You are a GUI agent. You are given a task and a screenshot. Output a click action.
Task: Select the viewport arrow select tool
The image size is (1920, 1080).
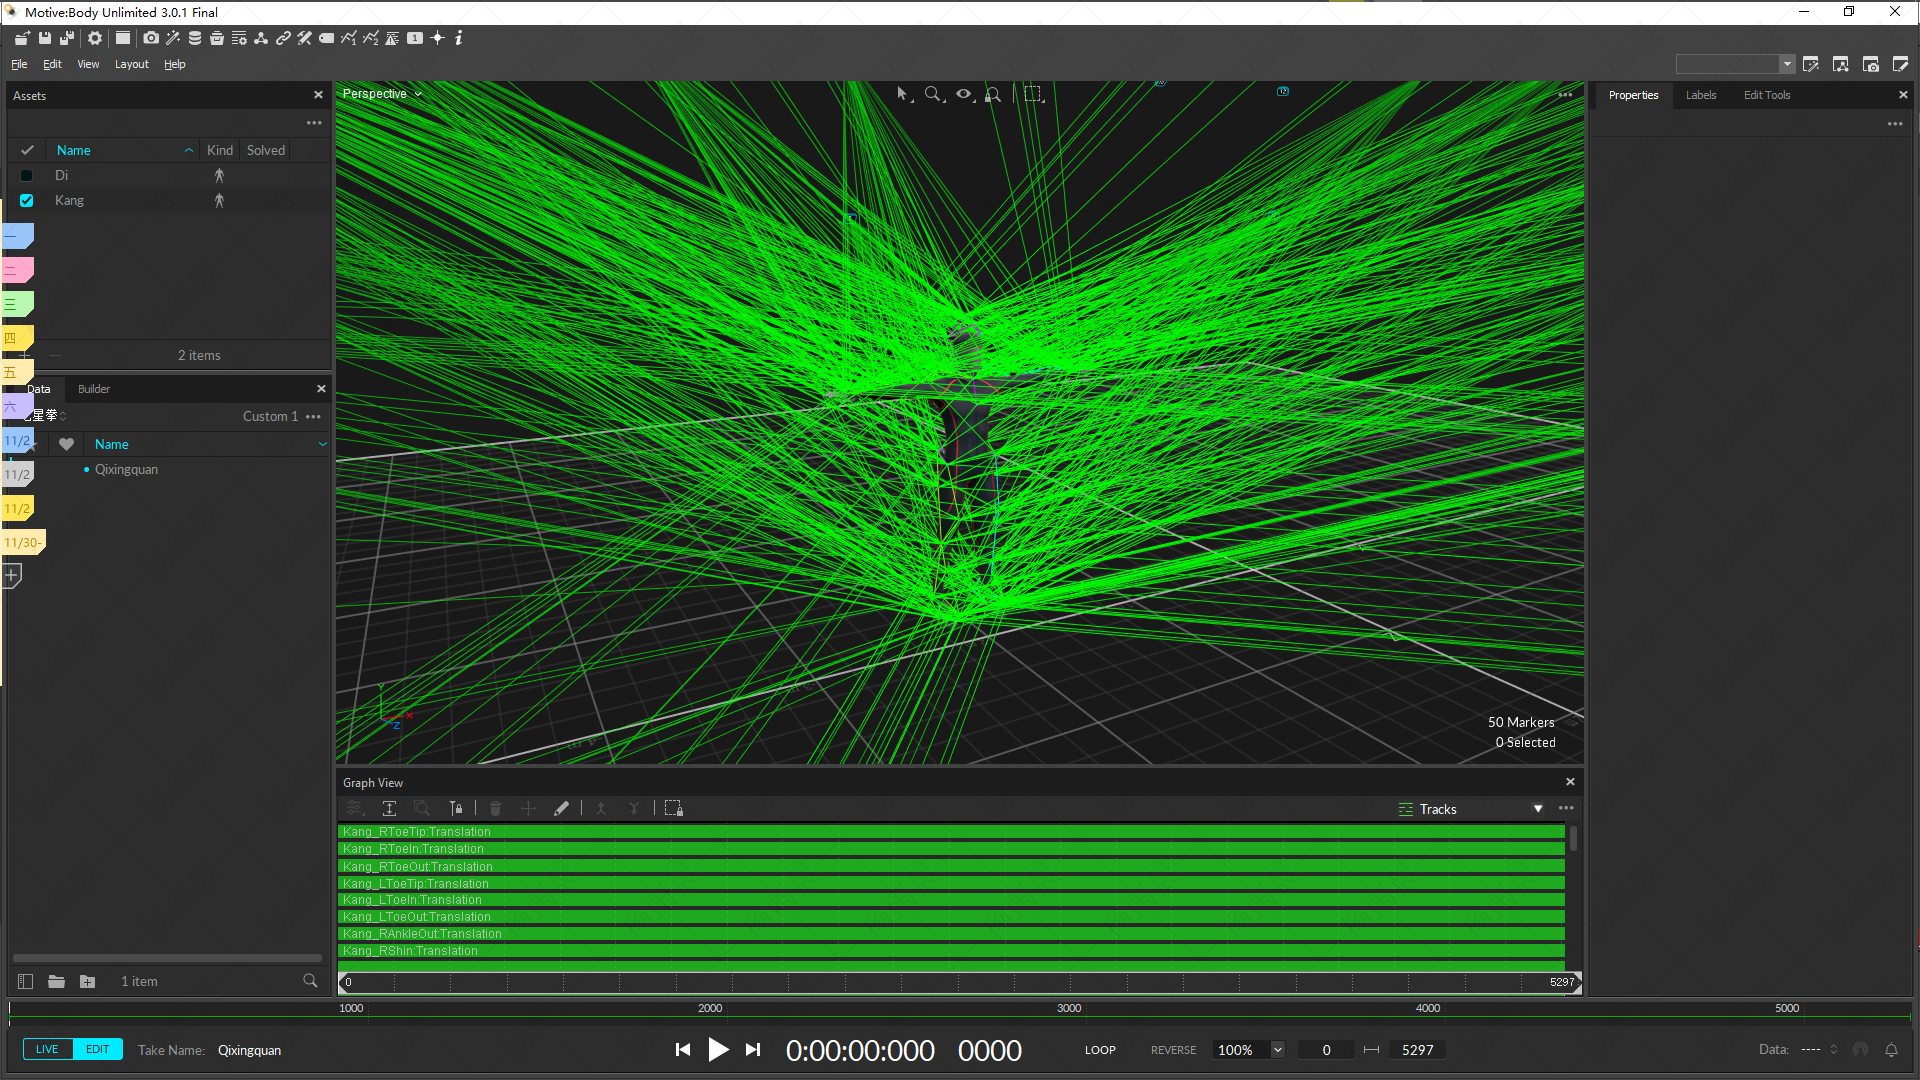(902, 94)
